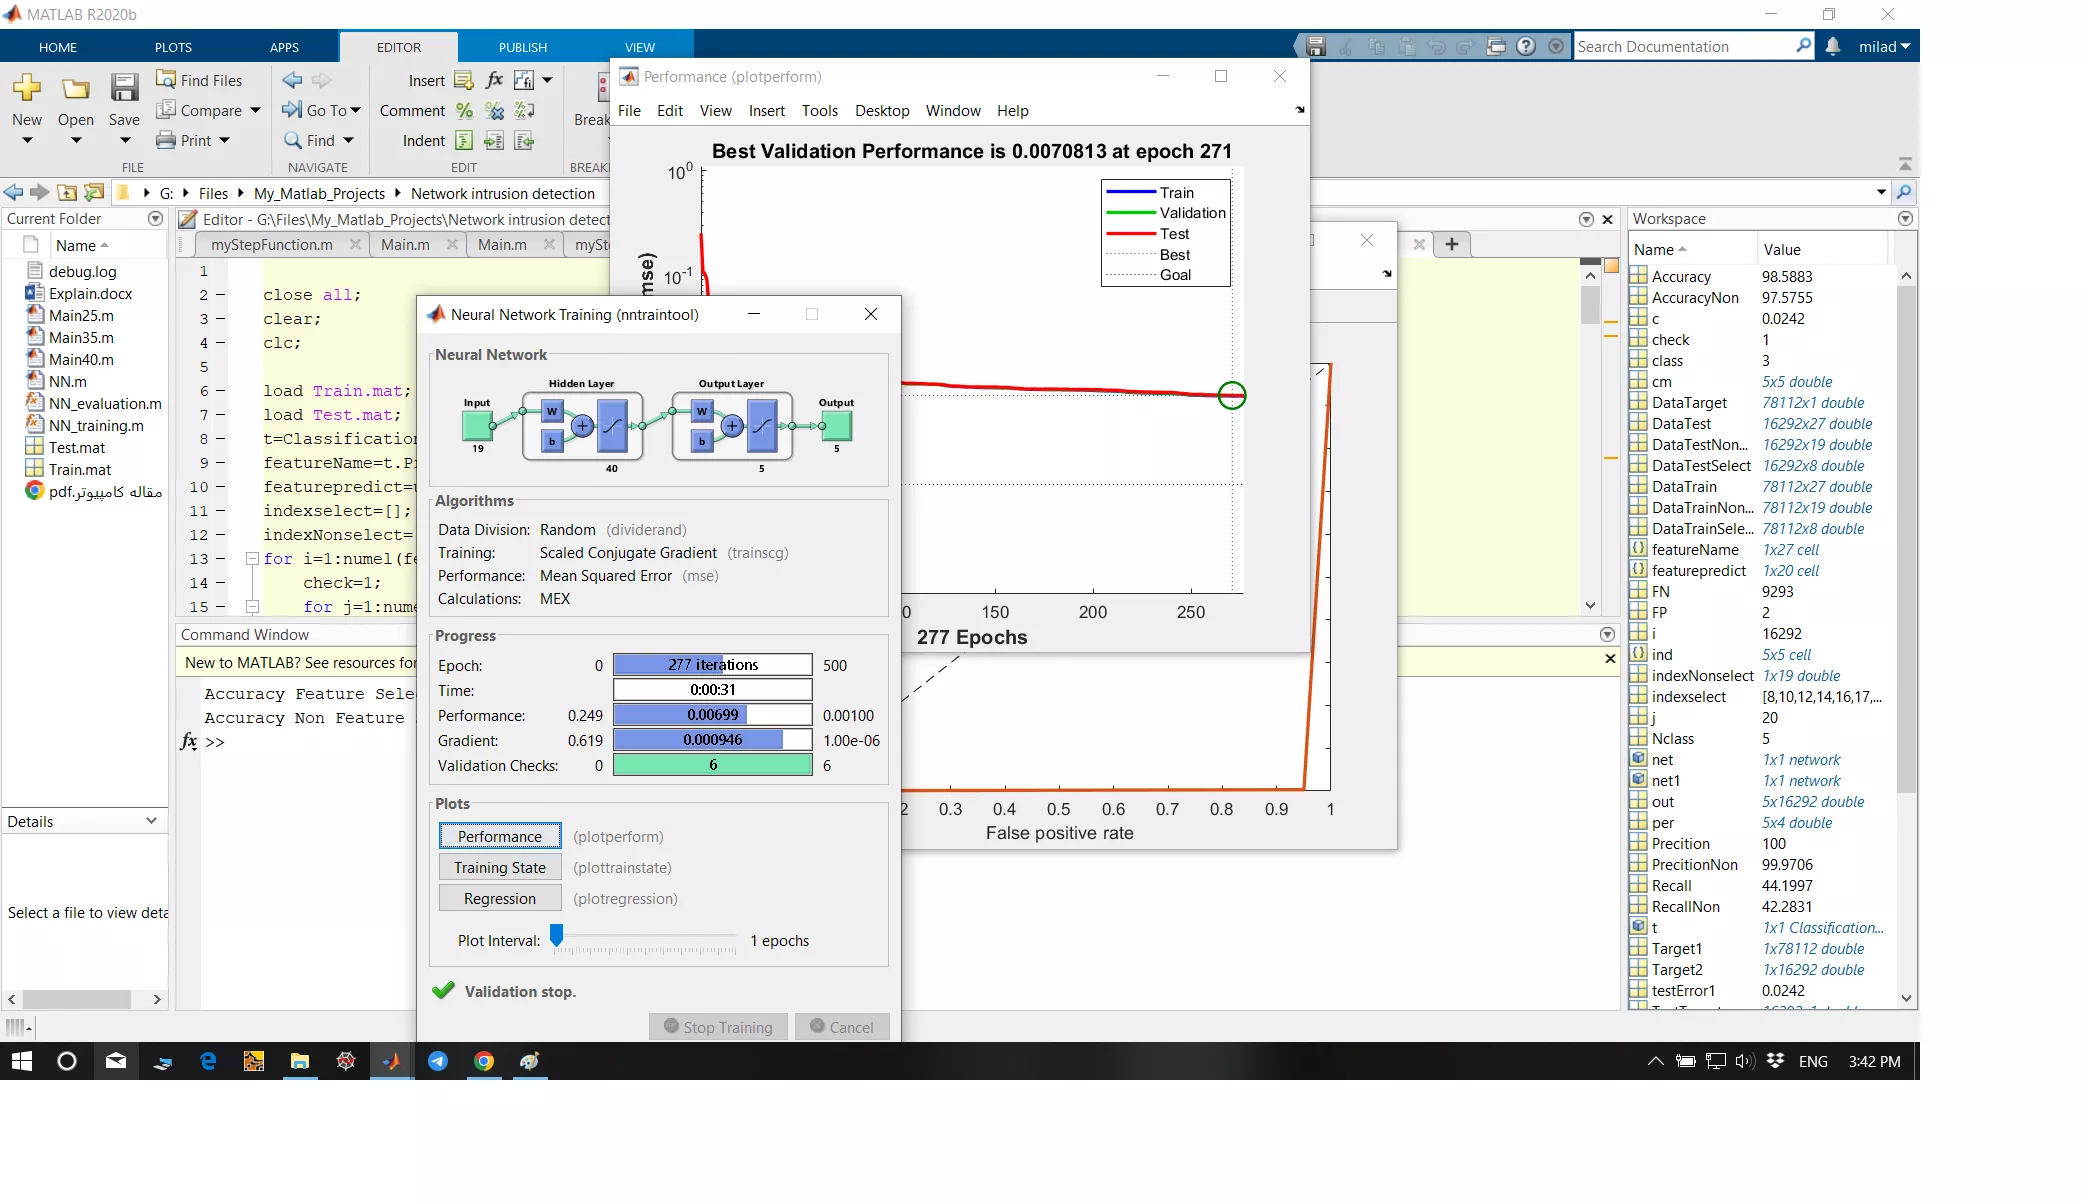Click the Increase indent icon
Viewport: 2086px width, 1202px height.
pyautogui.click(x=494, y=140)
